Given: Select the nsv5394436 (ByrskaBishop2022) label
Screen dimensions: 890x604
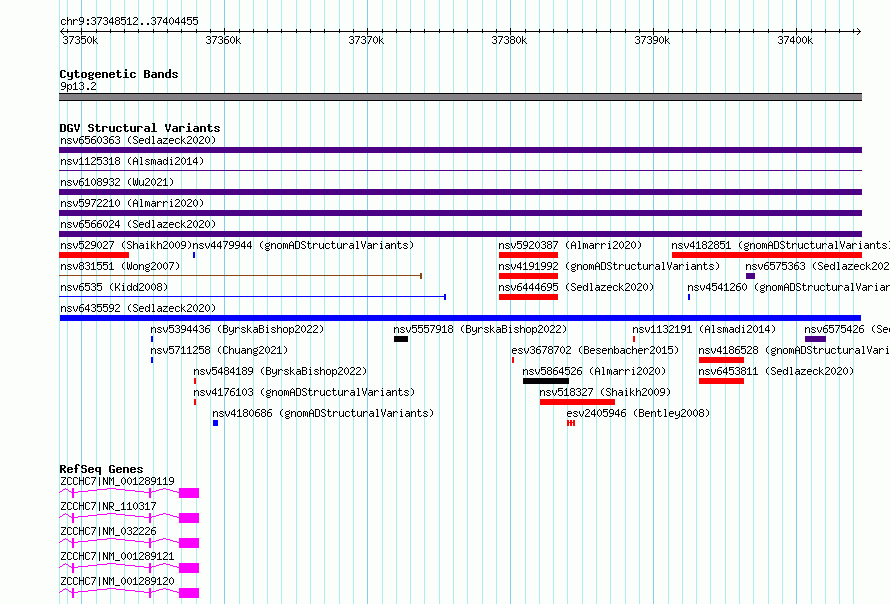Looking at the screenshot, I should 237,329.
